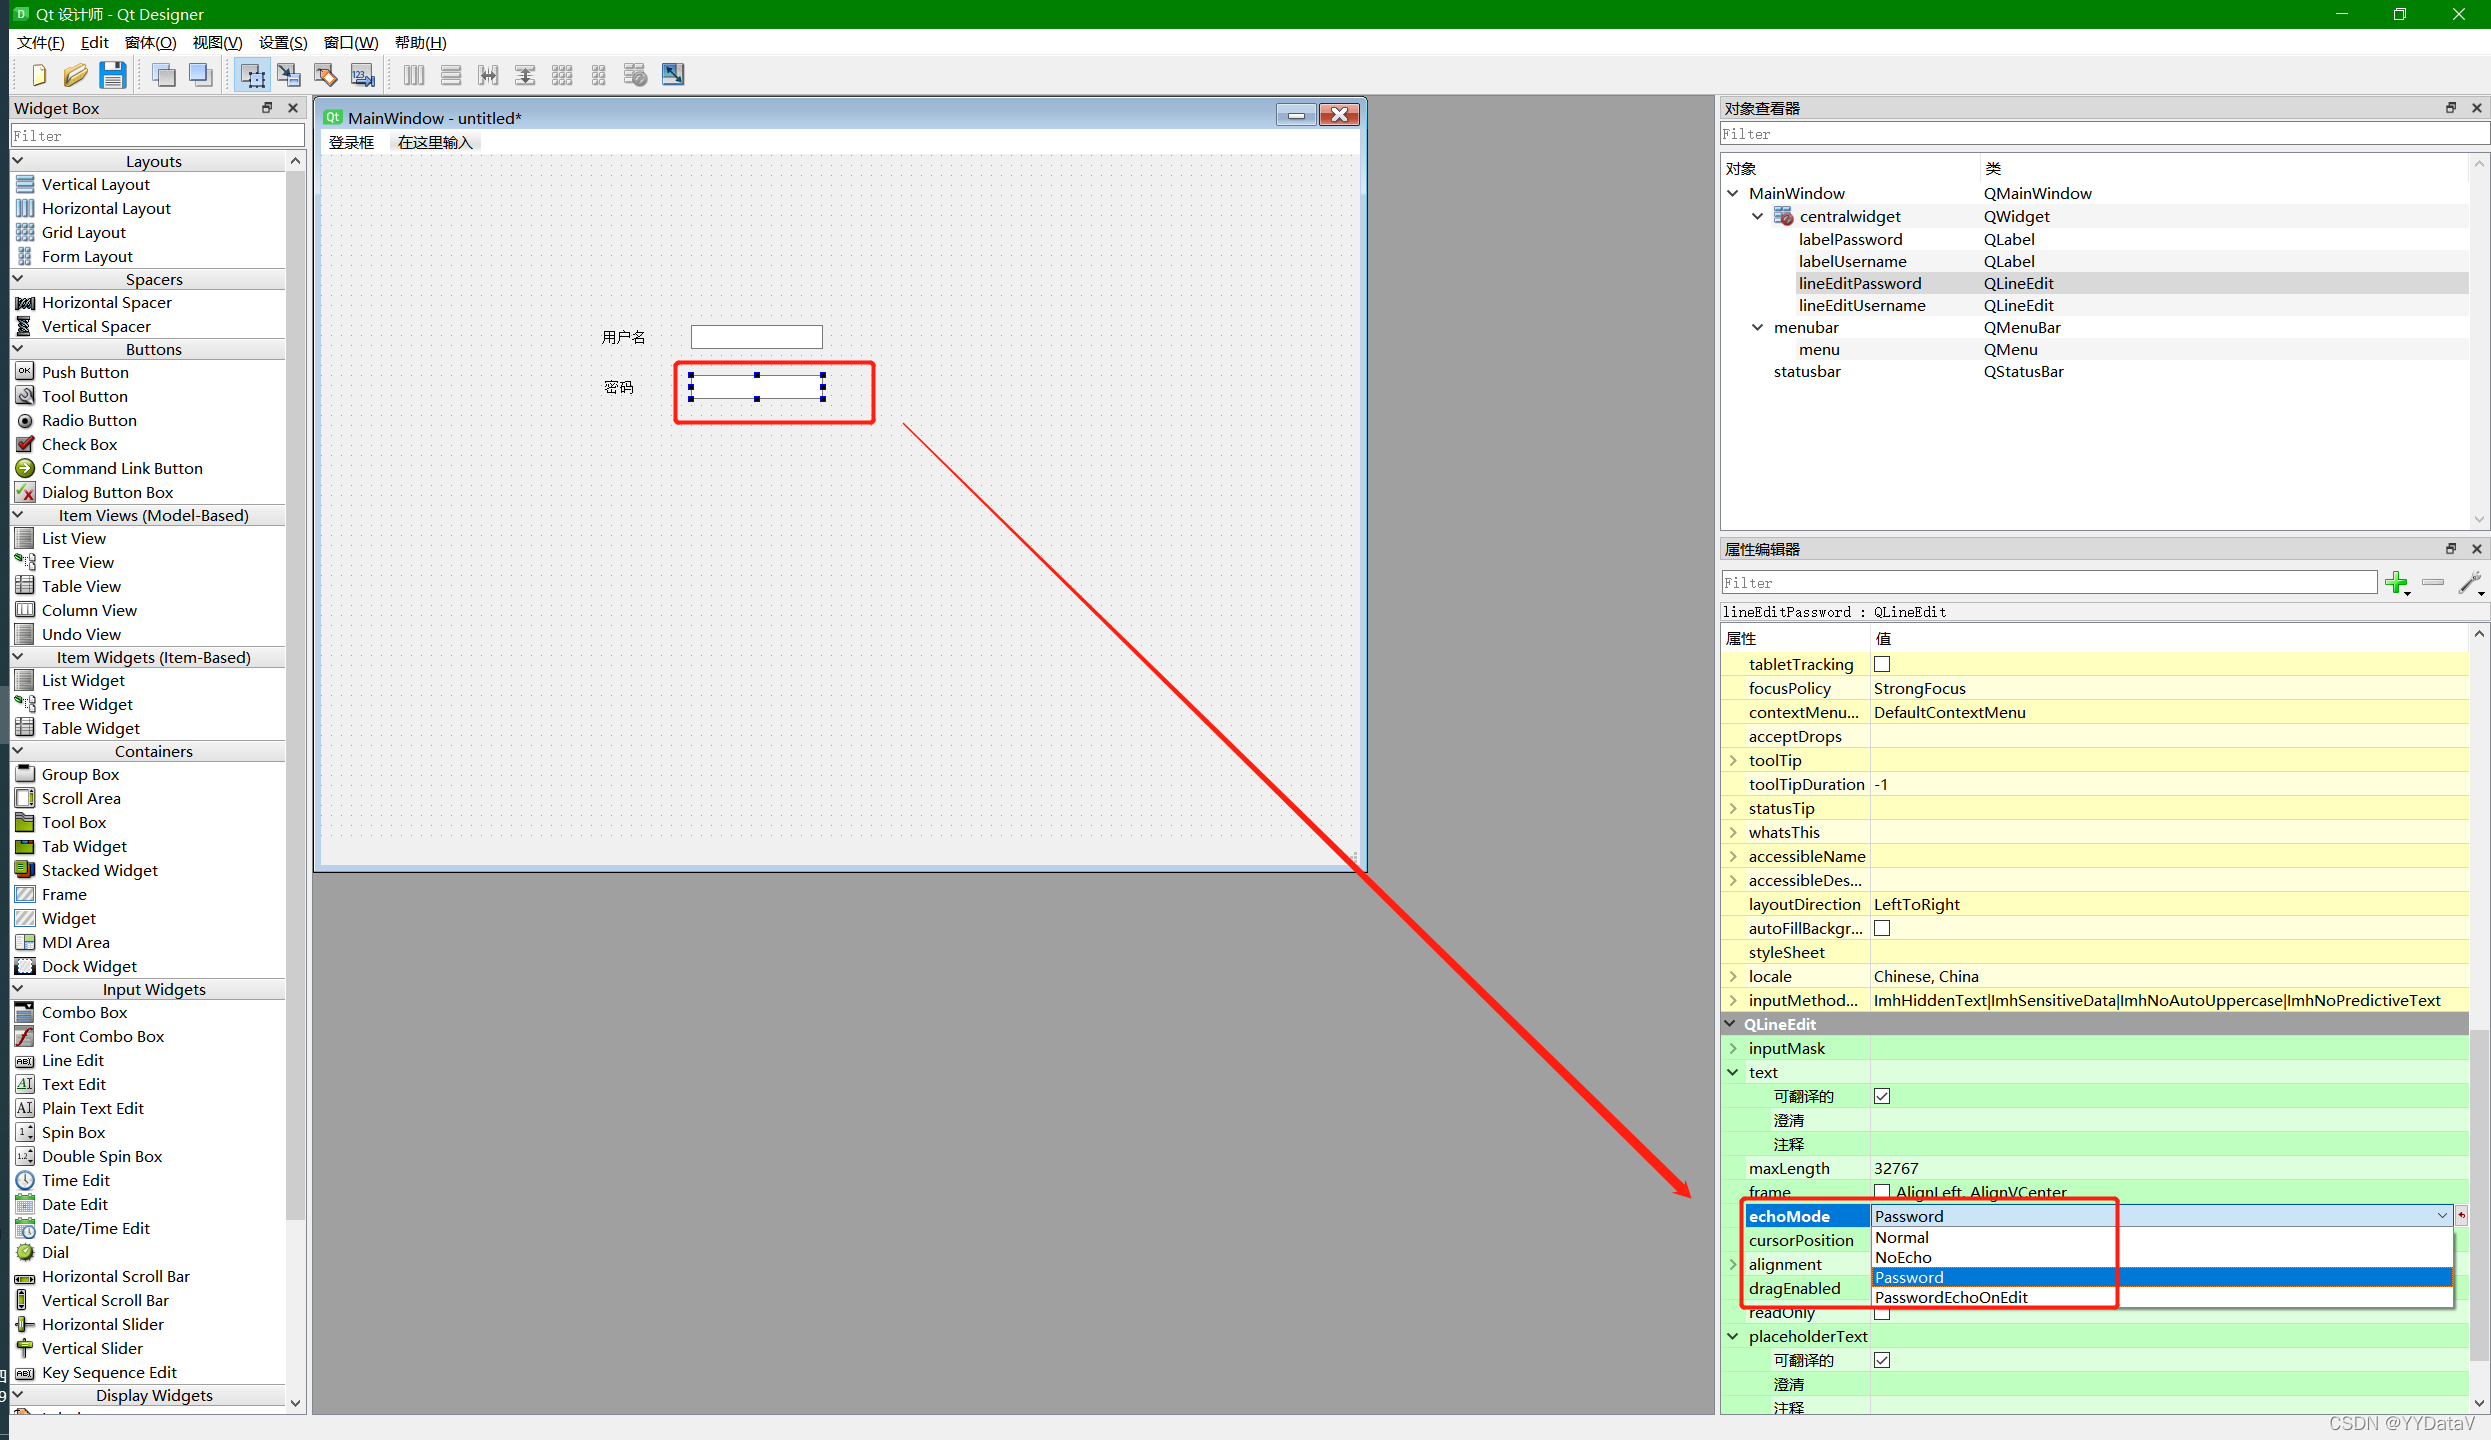
Task: Open the 登录框 menu in the form
Action: pyautogui.click(x=351, y=142)
